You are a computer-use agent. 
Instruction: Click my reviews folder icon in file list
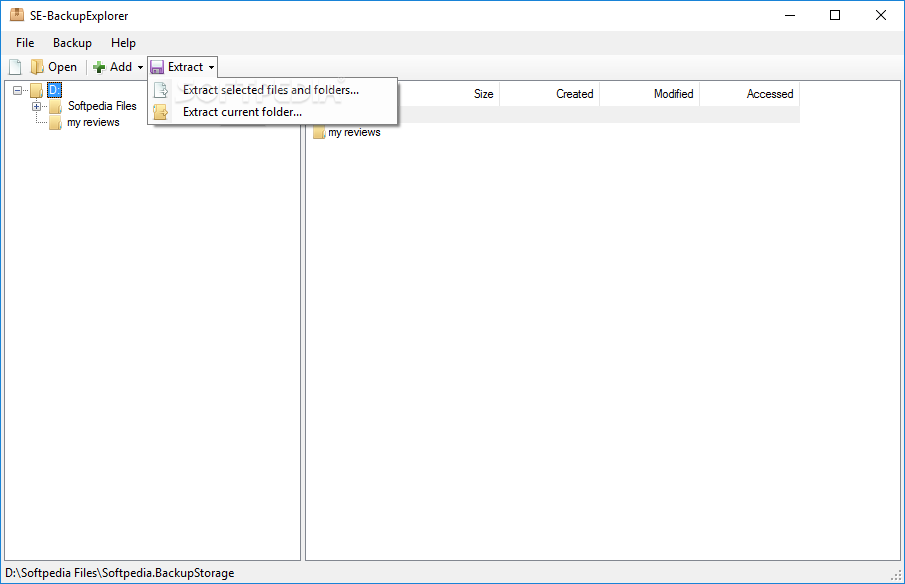(319, 133)
